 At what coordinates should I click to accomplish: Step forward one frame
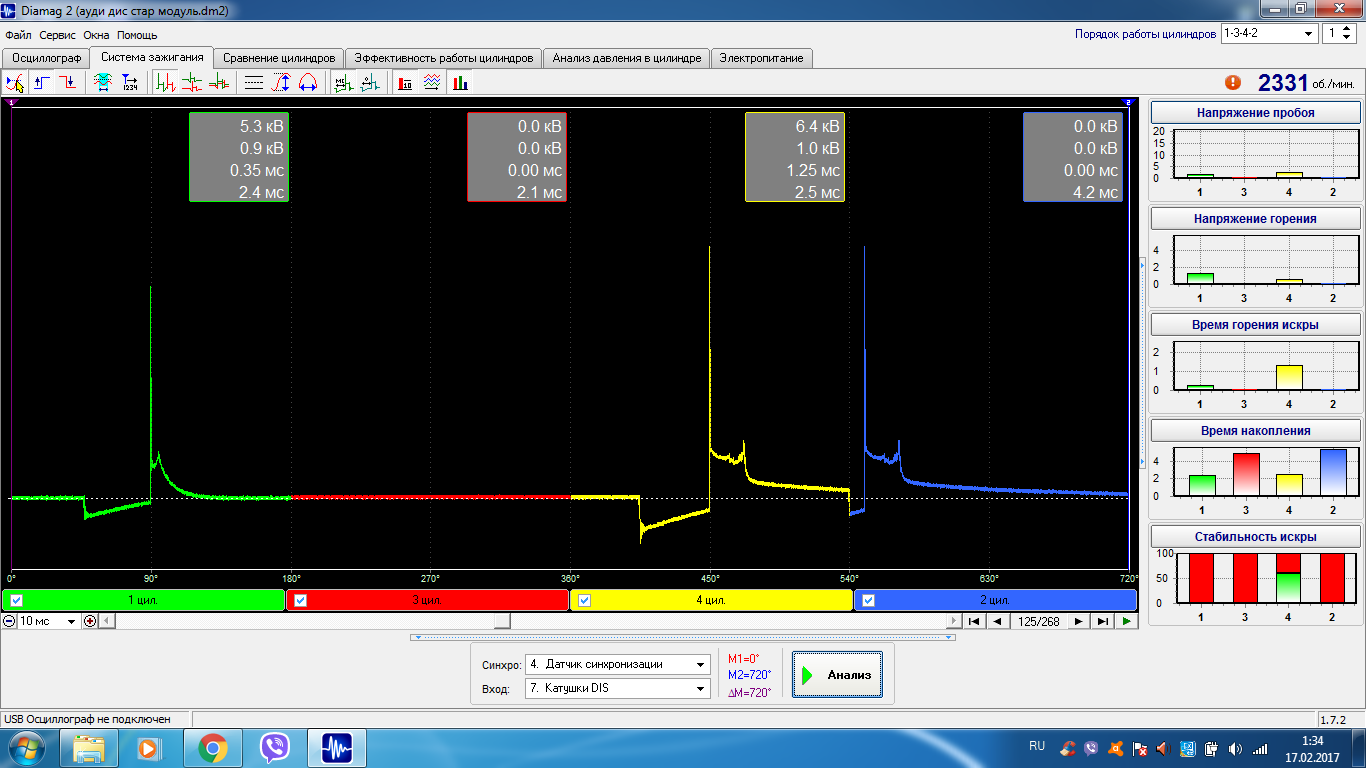pos(1078,621)
